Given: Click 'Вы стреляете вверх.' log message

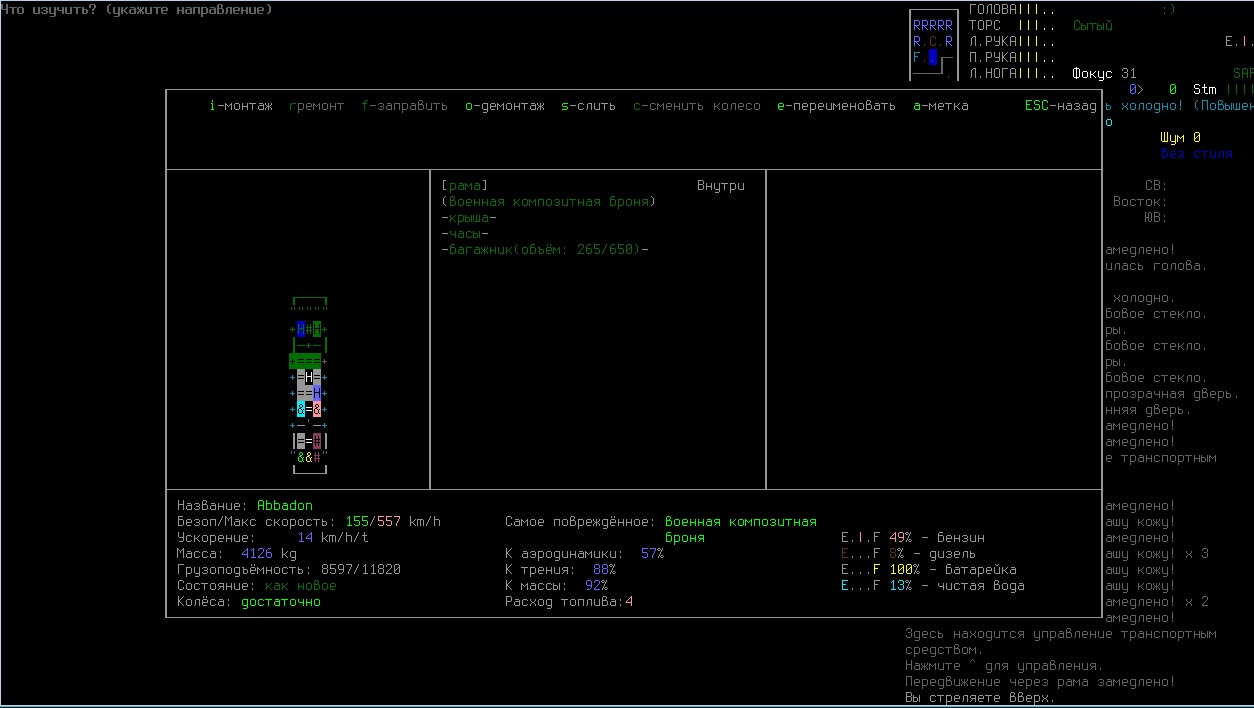Looking at the screenshot, I should [980, 698].
